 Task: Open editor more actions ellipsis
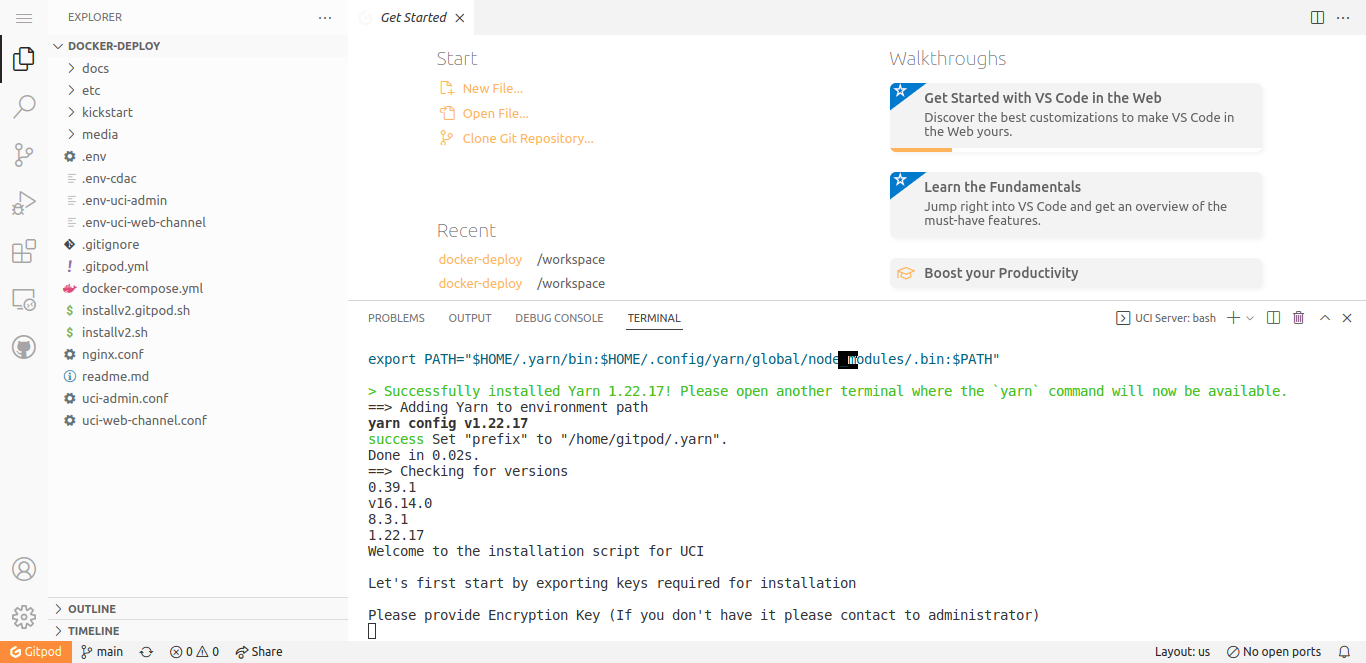1345,18
